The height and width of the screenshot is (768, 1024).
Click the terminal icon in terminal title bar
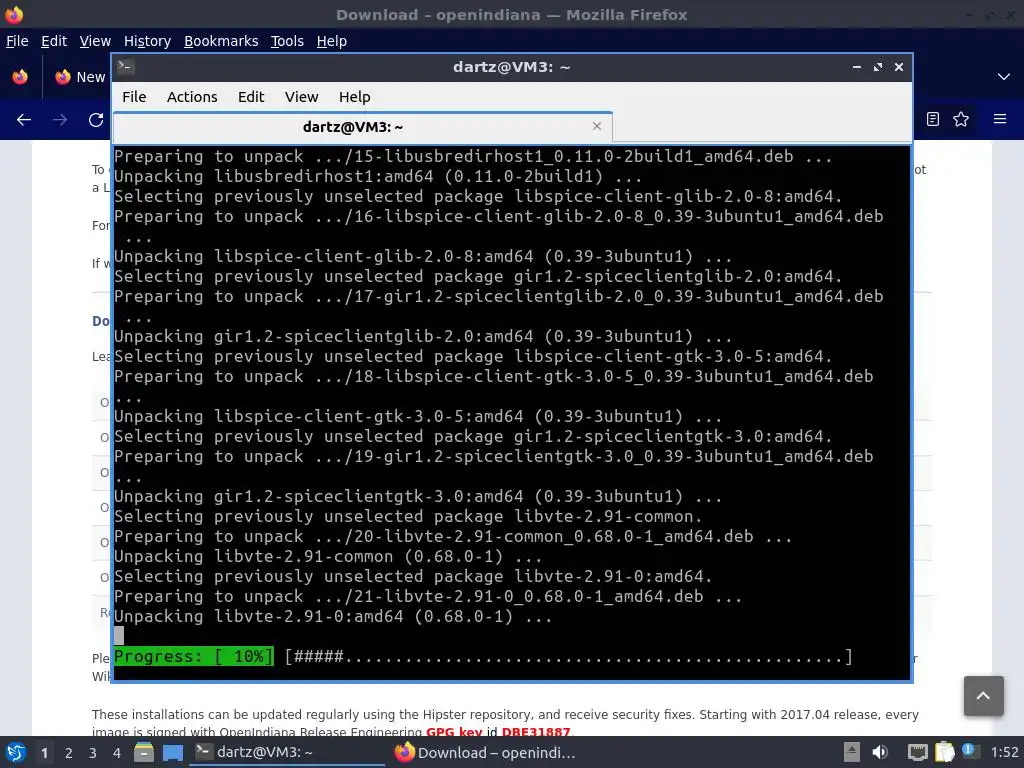pos(126,67)
